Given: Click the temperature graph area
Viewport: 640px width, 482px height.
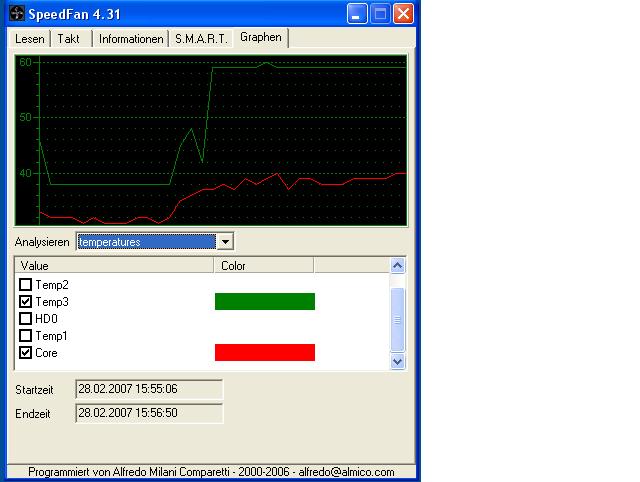Looking at the screenshot, I should click(x=211, y=140).
